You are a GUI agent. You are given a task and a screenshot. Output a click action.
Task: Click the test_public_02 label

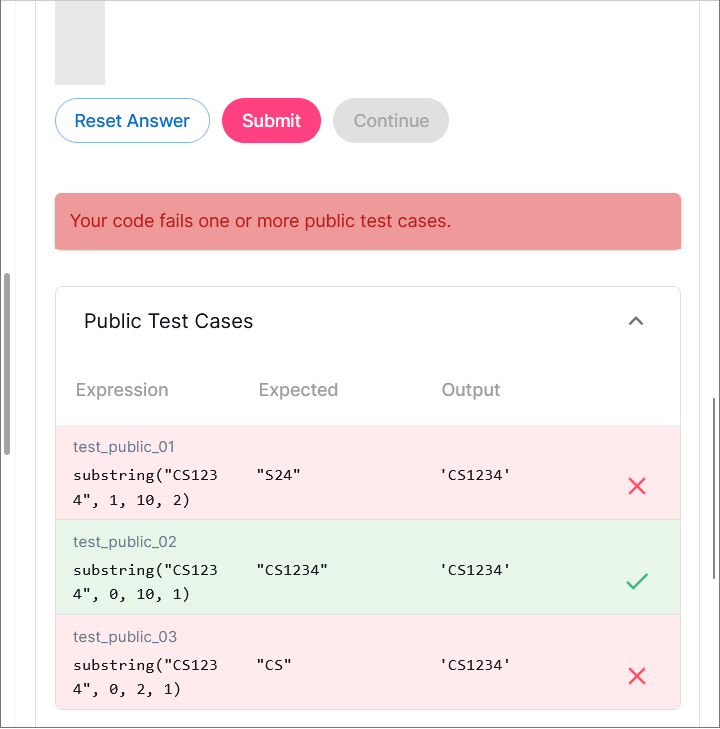coord(124,542)
